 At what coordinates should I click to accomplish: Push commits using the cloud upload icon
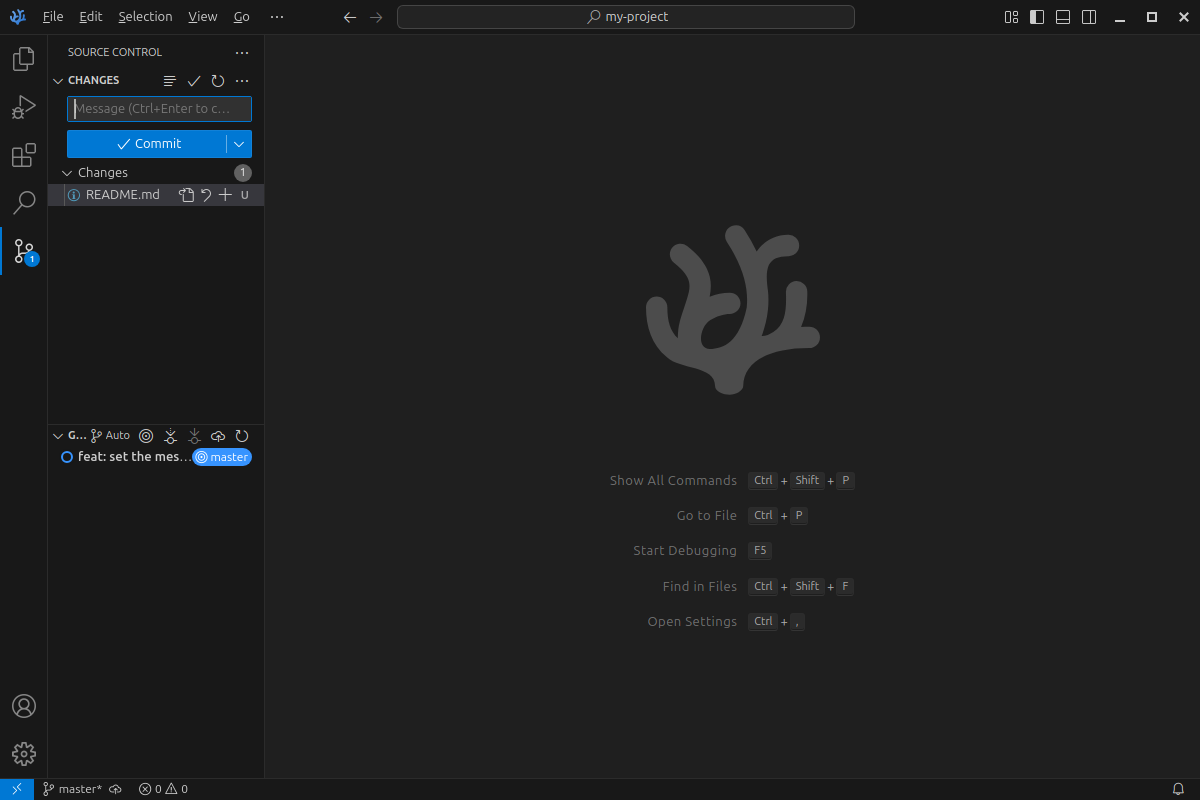(218, 435)
